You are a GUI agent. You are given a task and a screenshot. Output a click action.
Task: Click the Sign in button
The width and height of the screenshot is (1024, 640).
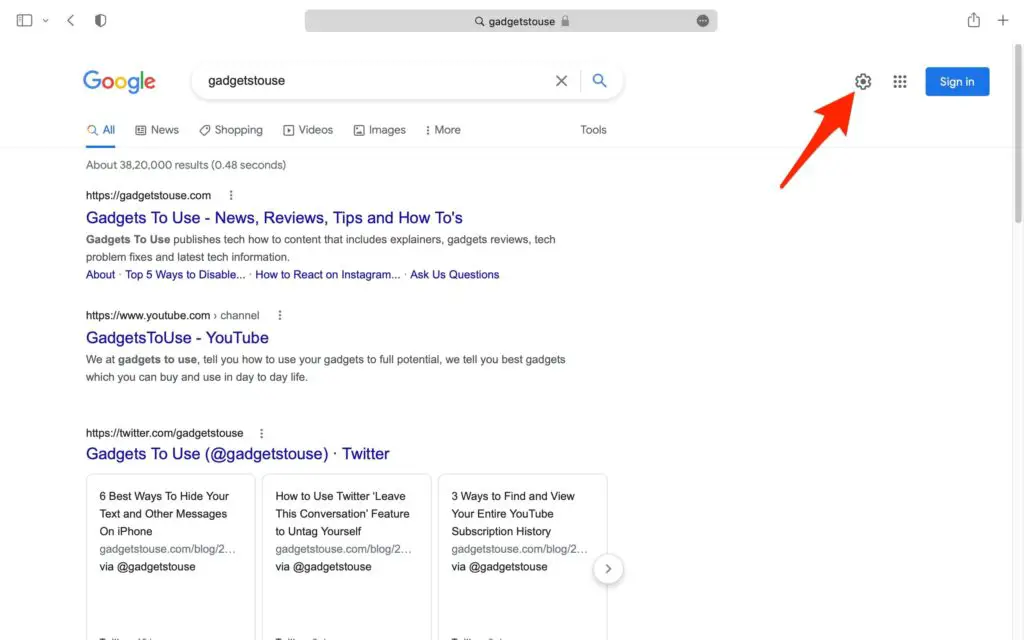[x=957, y=82]
